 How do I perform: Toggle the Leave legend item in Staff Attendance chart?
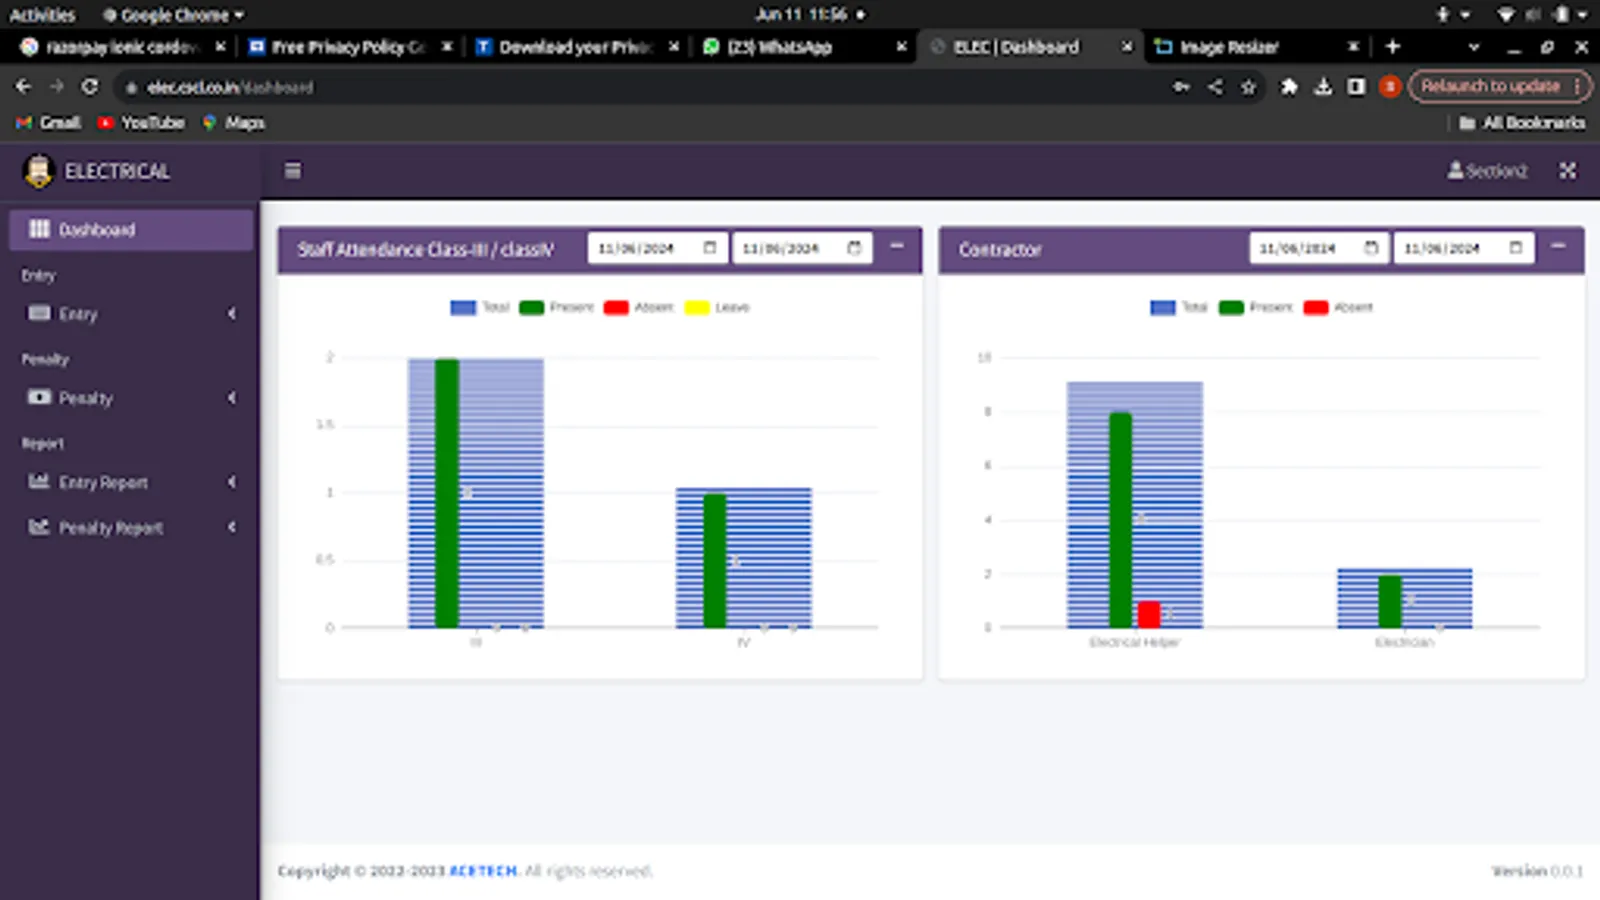point(717,307)
